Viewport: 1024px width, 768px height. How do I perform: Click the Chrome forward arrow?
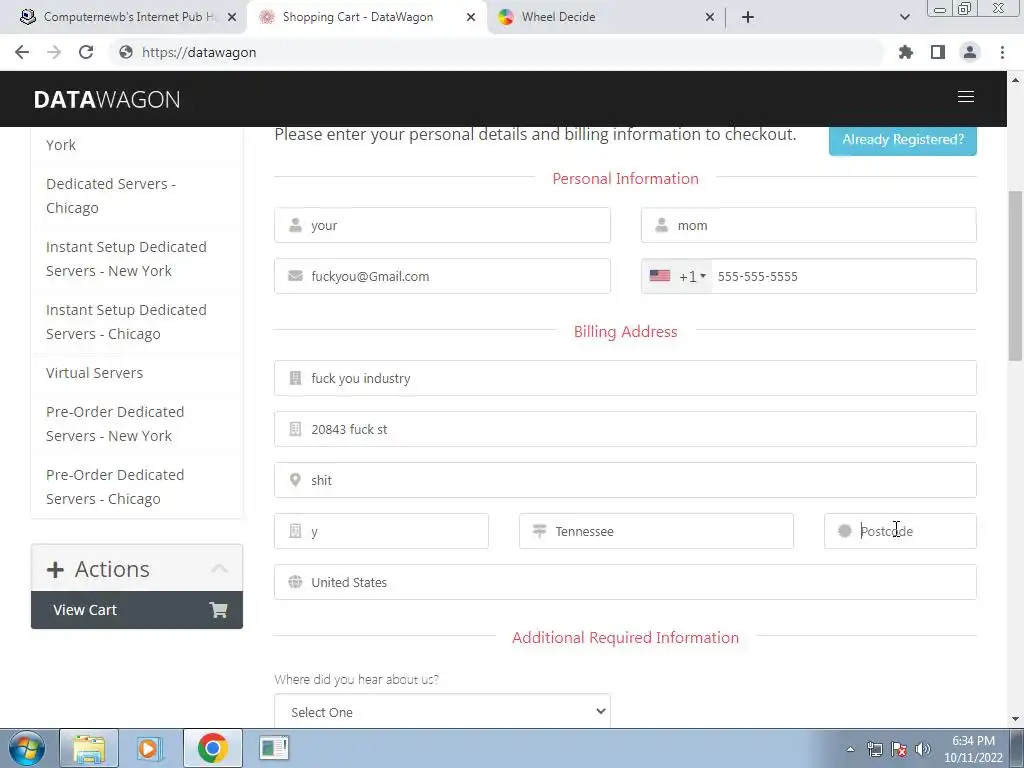click(x=54, y=52)
